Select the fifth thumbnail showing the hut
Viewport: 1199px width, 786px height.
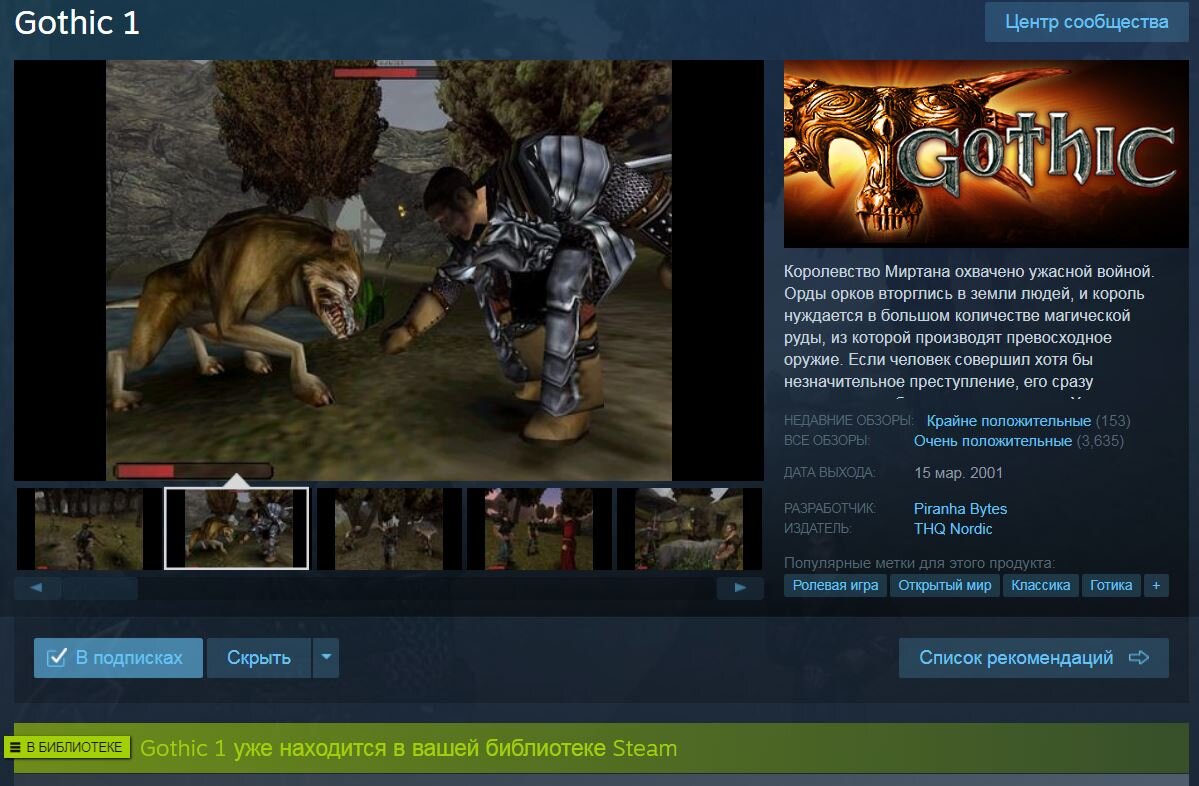pos(688,529)
